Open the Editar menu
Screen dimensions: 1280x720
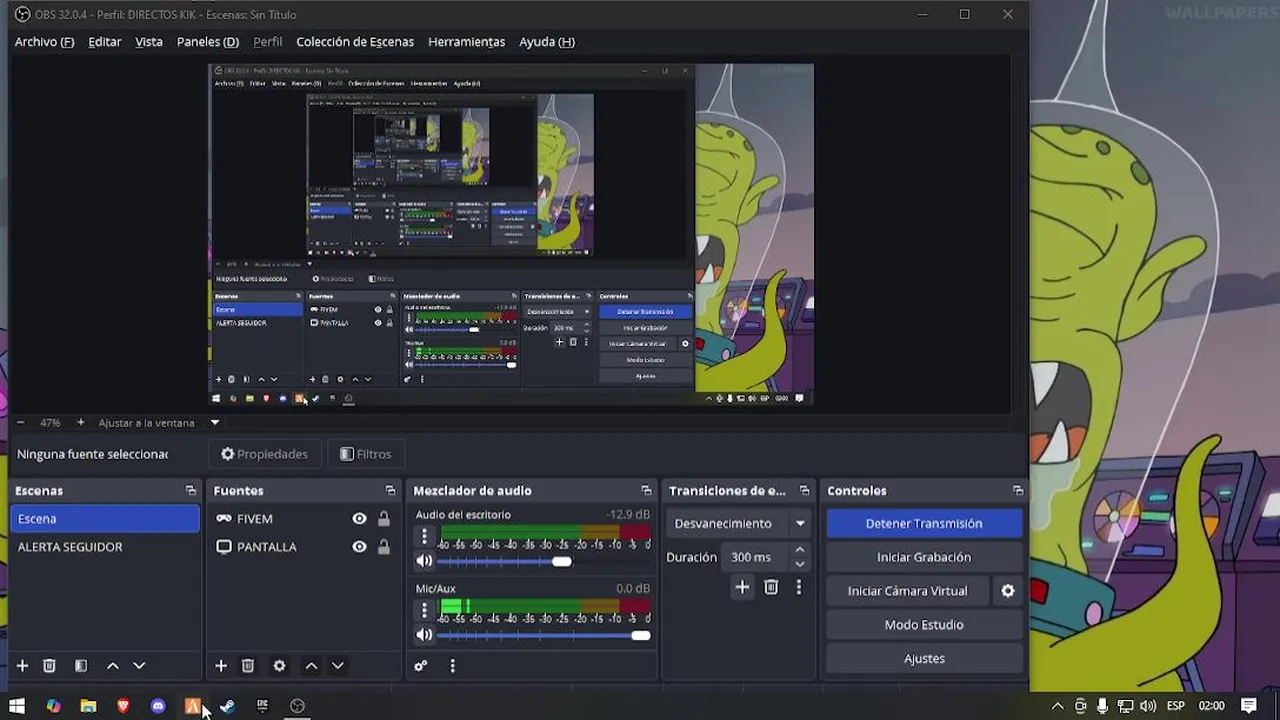point(104,42)
